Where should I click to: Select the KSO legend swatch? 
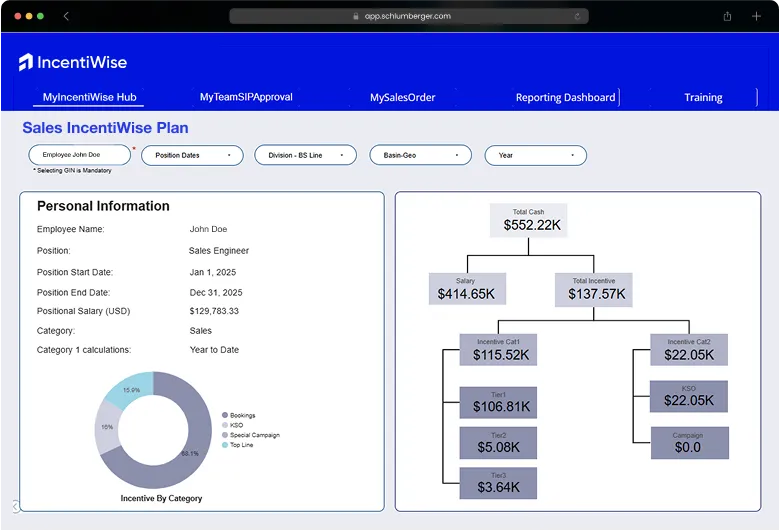225,425
